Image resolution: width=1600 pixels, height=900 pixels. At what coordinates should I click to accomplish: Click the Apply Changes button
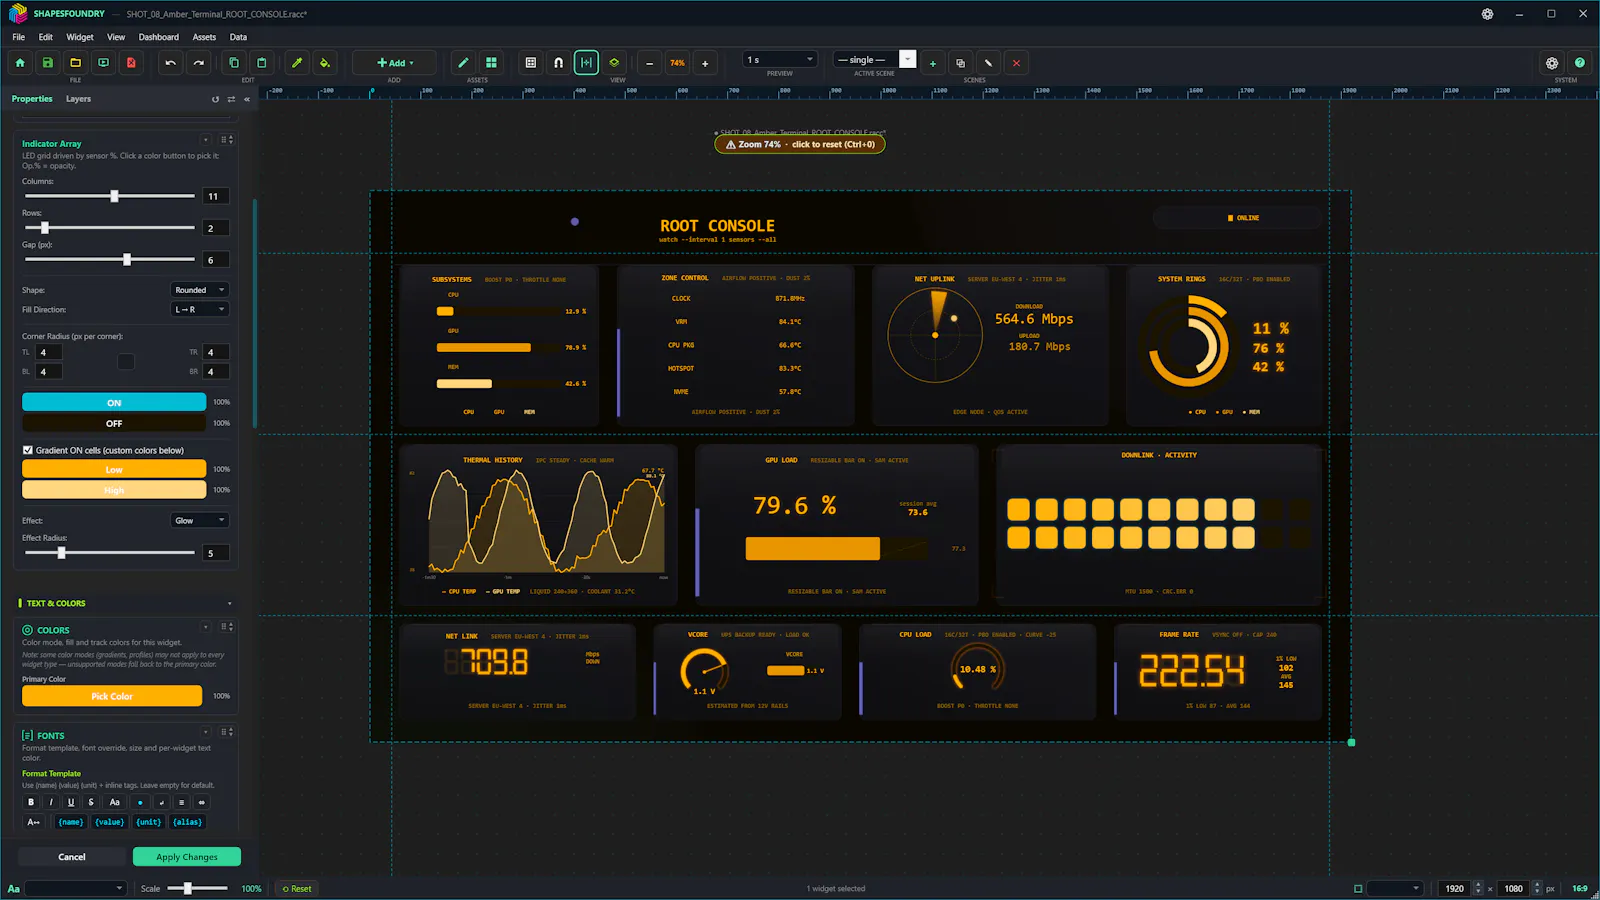pyautogui.click(x=187, y=857)
